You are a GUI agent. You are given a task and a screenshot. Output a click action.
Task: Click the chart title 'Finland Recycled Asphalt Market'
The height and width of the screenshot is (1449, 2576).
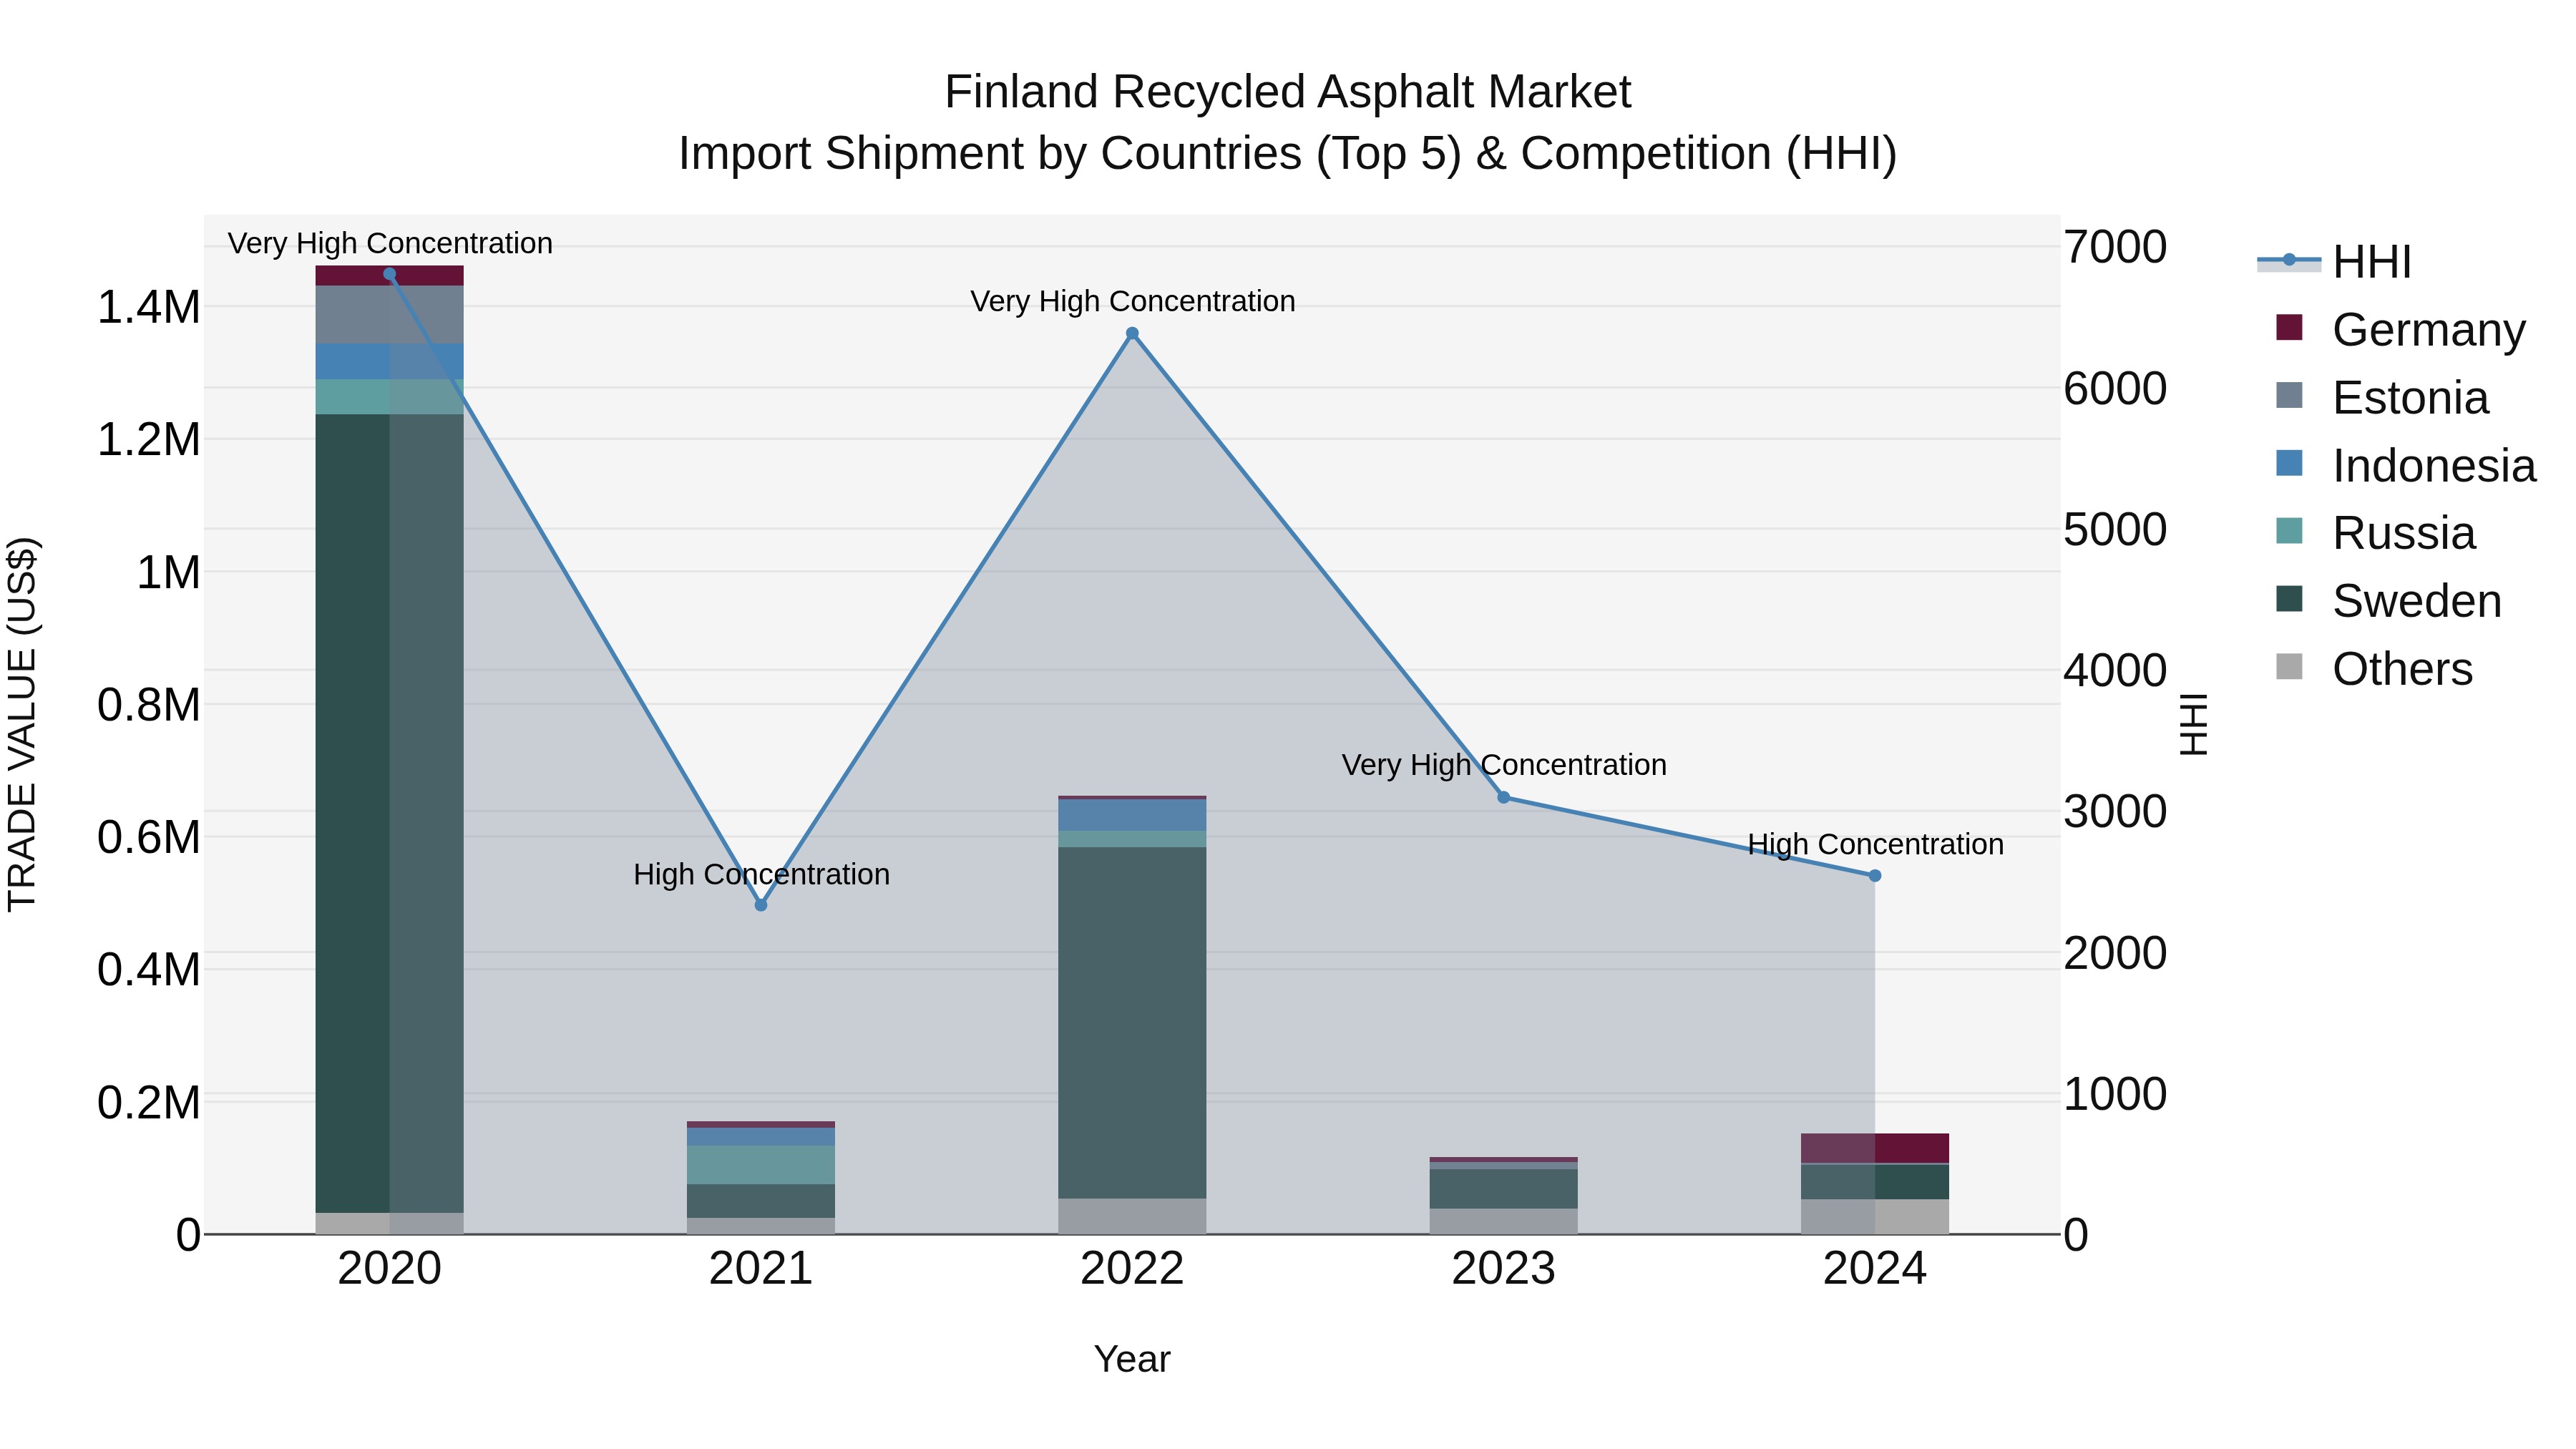tap(1288, 92)
